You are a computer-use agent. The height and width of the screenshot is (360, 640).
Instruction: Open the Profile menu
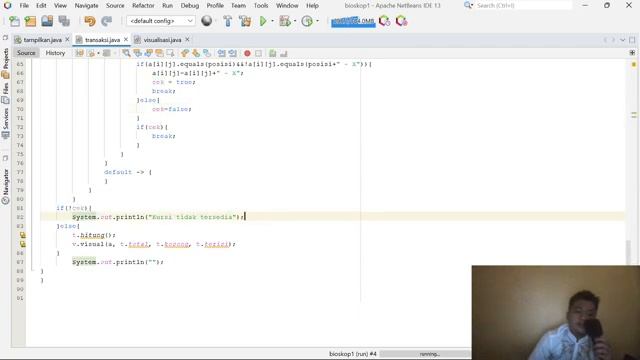(x=215, y=6)
